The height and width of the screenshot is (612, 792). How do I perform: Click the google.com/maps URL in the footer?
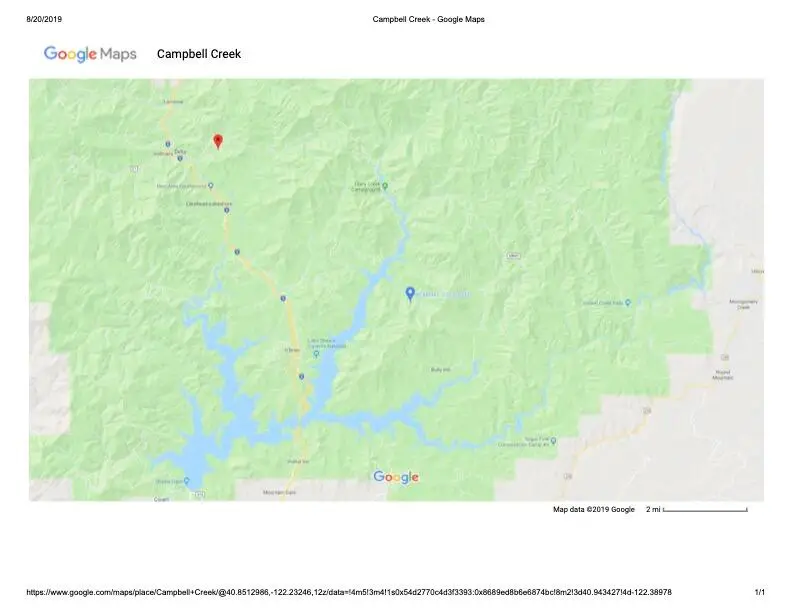pyautogui.click(x=349, y=592)
